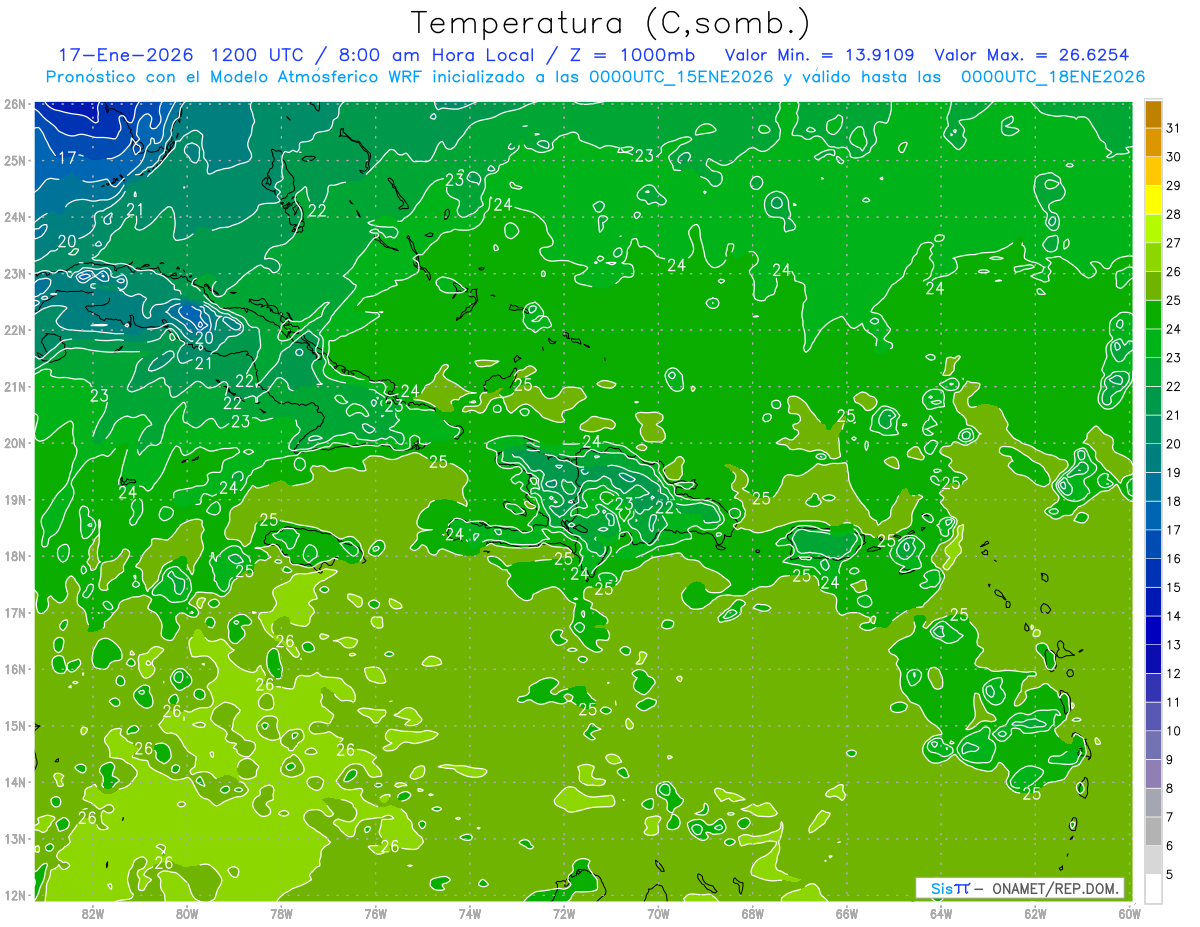
Task: Click the "72W" longitude axis label
Action: pyautogui.click(x=564, y=913)
